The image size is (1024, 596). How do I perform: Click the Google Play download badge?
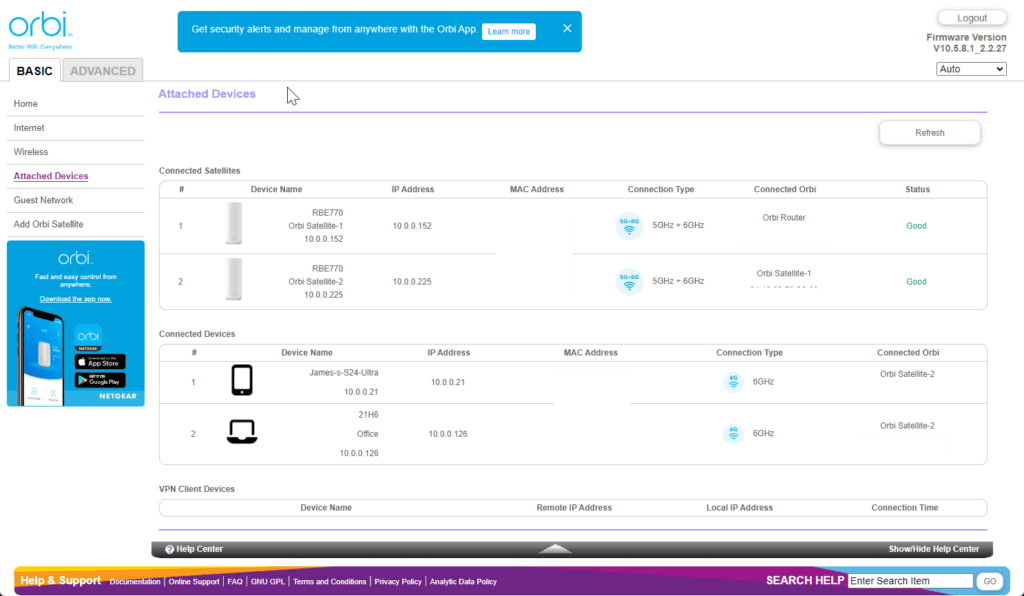100,380
